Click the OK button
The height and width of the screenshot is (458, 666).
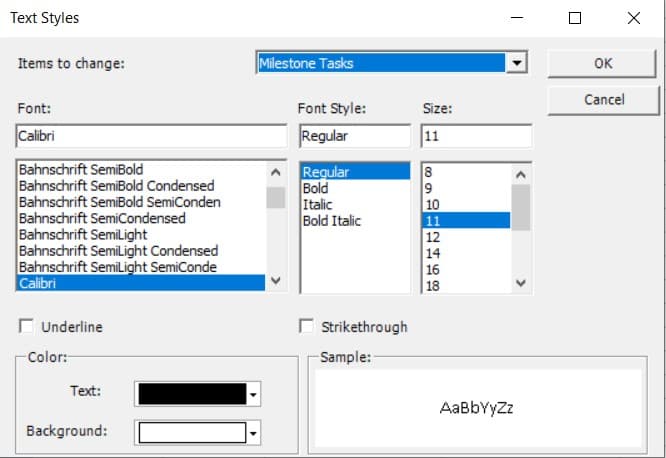602,63
